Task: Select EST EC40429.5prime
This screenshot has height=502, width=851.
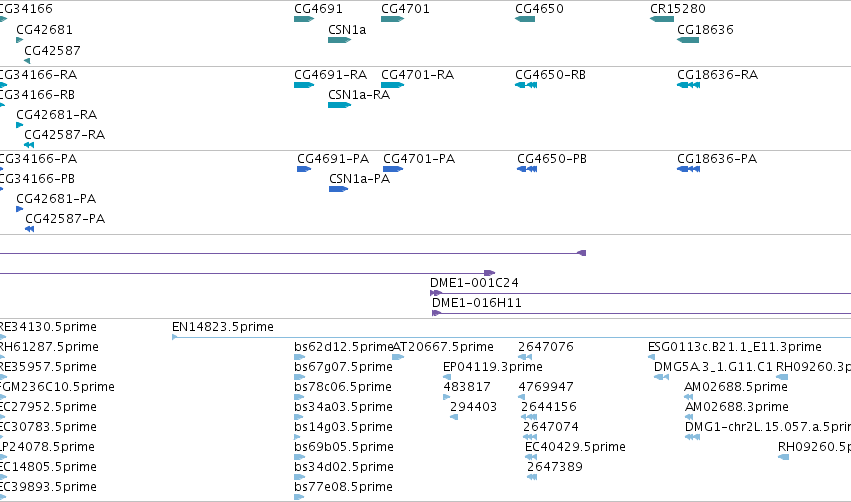Action: click(x=575, y=447)
